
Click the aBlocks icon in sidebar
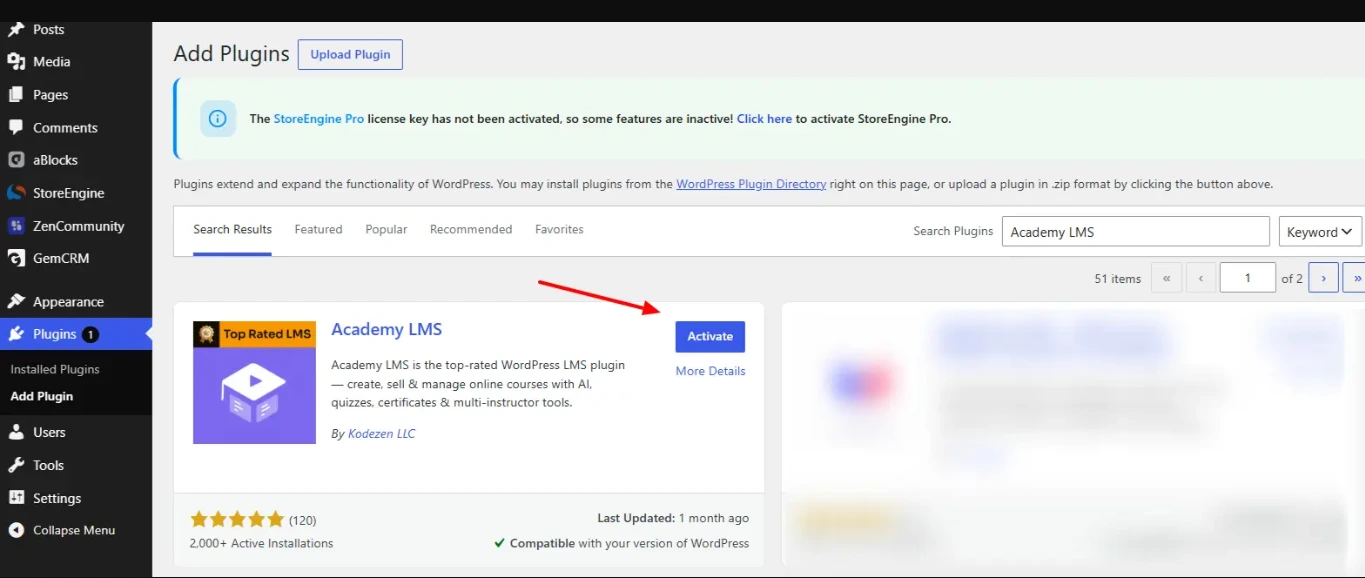[16, 160]
